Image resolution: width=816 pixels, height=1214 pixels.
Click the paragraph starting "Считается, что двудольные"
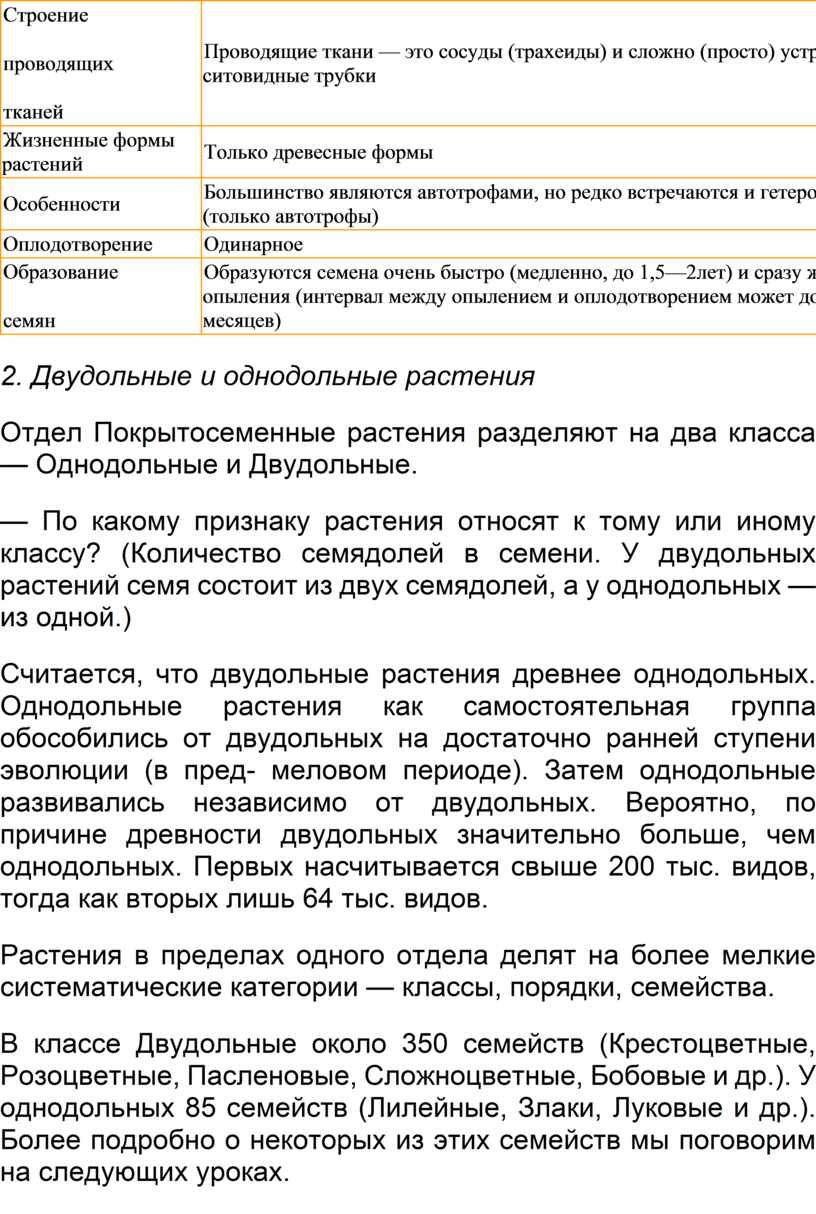tap(408, 676)
